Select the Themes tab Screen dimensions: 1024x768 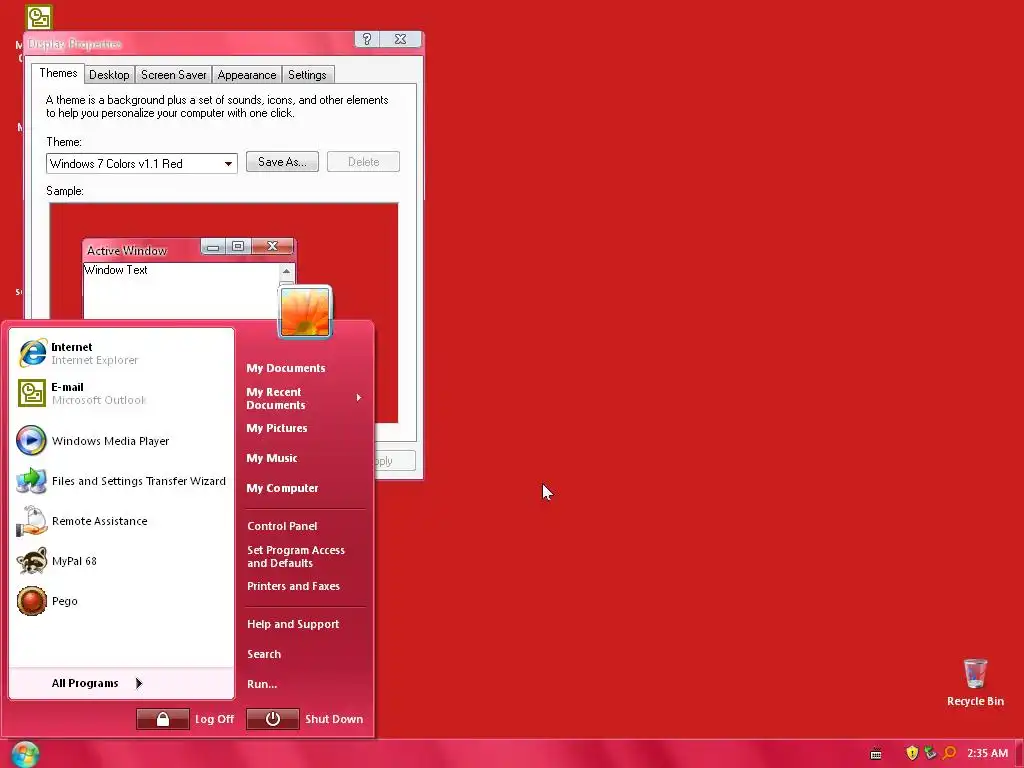[x=58, y=73]
